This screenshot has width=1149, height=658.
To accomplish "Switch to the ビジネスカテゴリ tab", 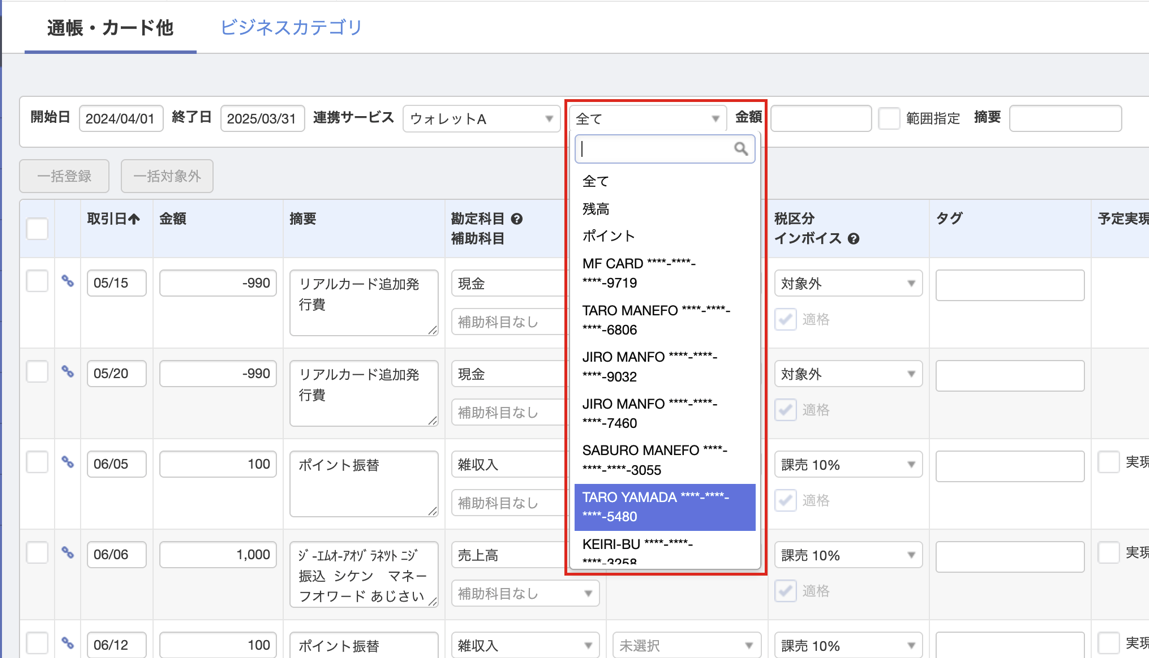I will click(291, 28).
